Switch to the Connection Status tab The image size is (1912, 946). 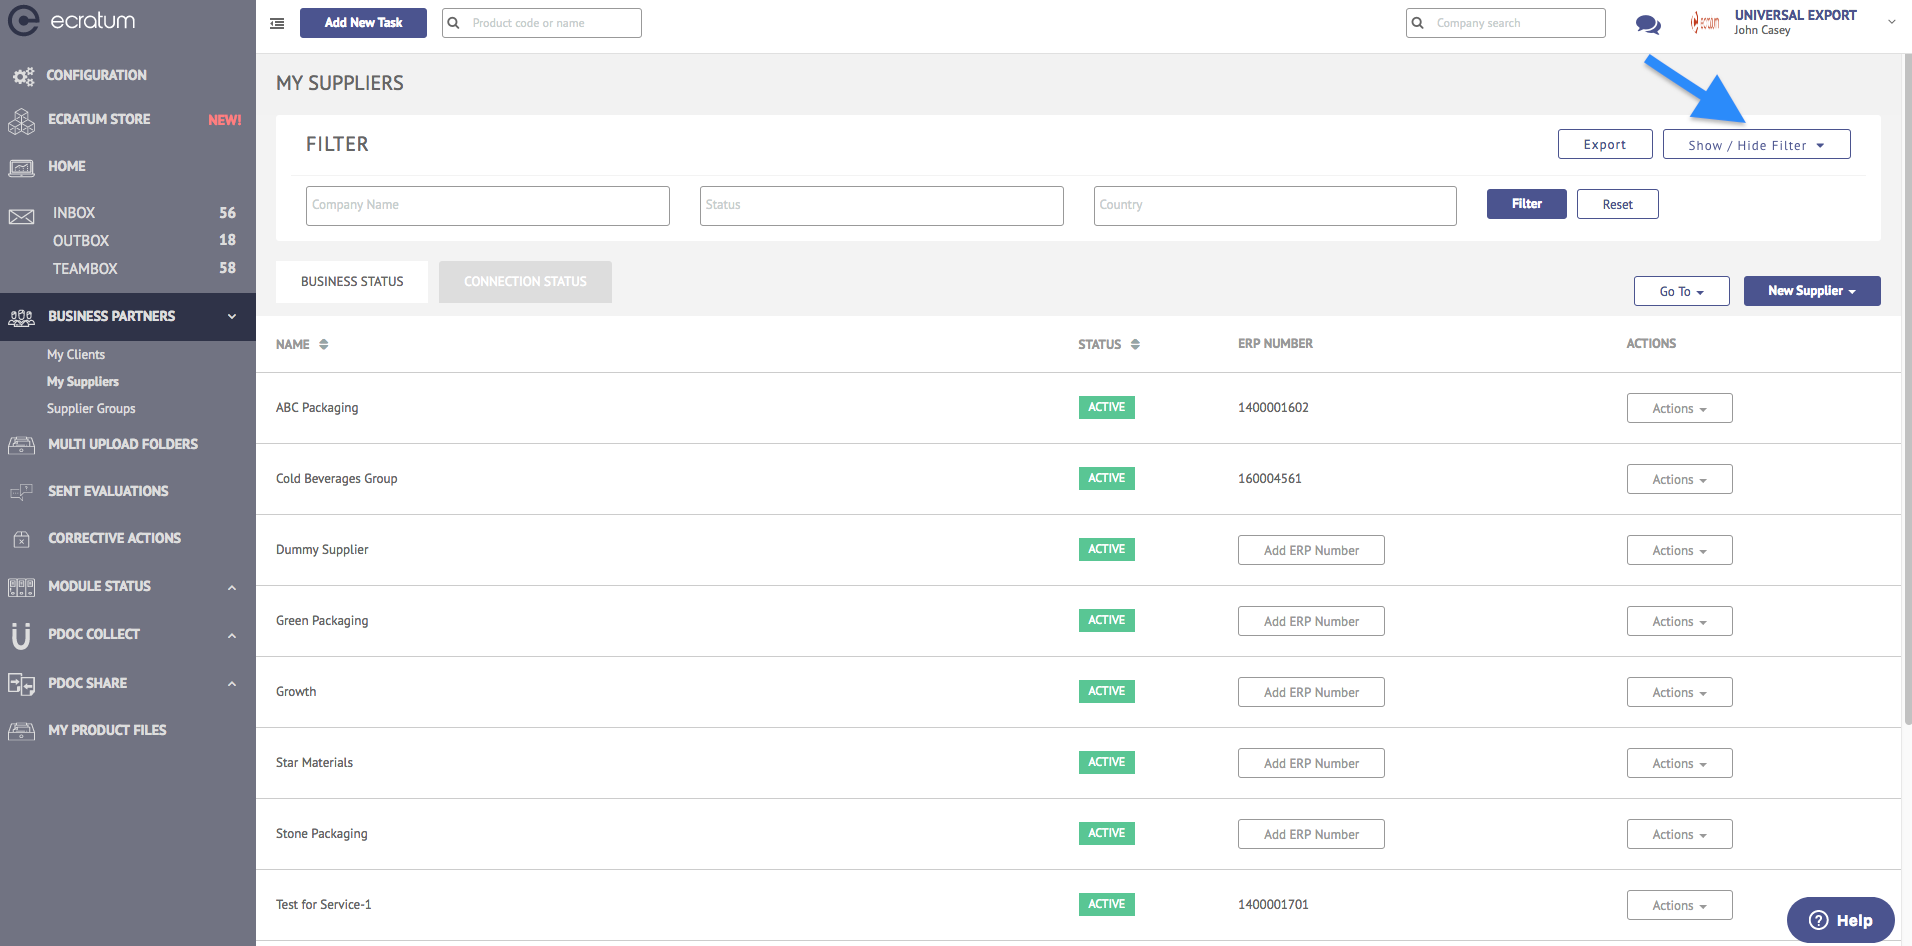[x=525, y=282]
